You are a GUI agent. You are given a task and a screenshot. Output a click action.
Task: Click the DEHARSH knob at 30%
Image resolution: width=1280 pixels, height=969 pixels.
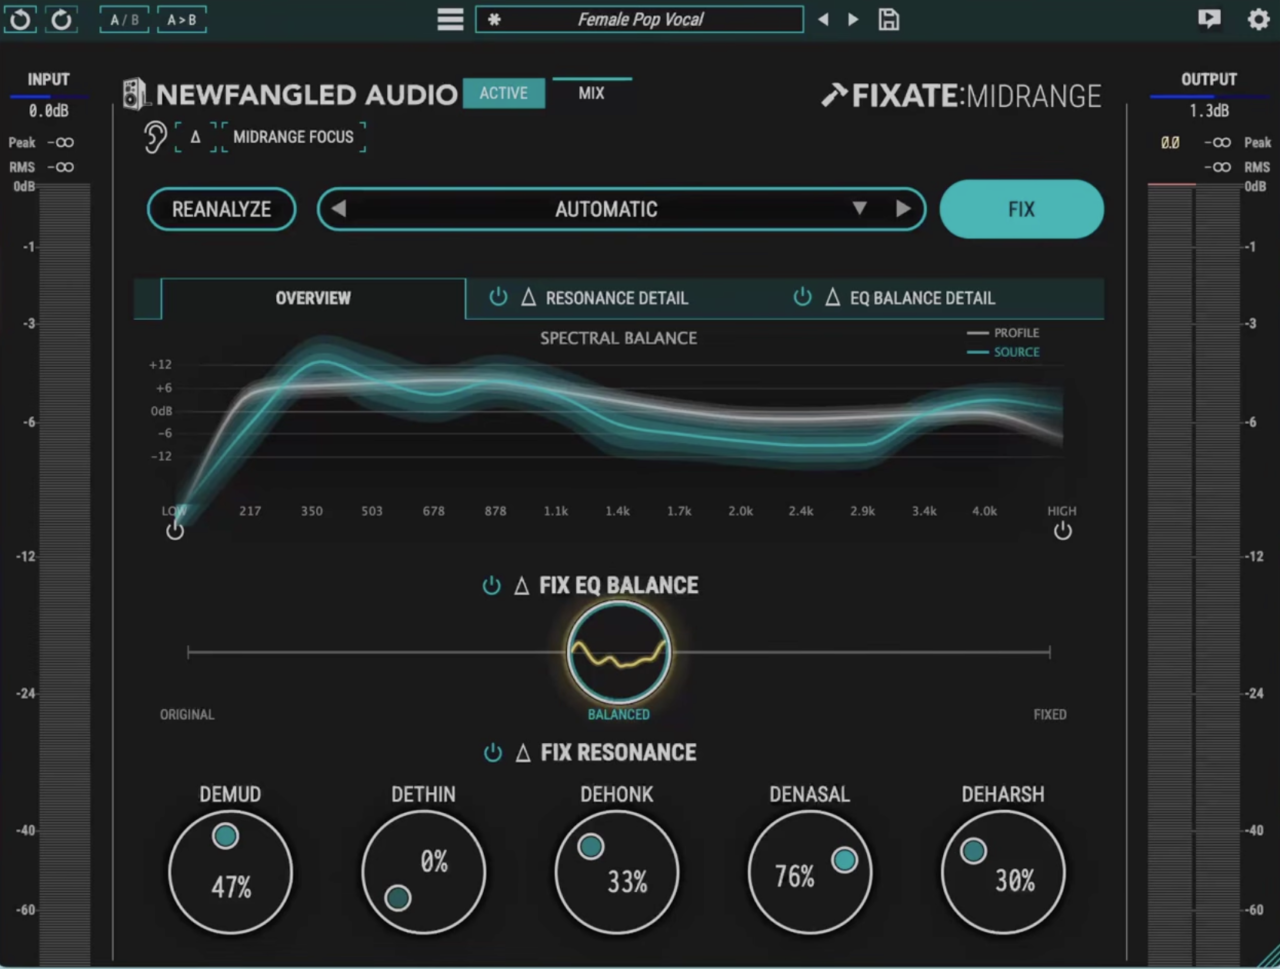1003,872
